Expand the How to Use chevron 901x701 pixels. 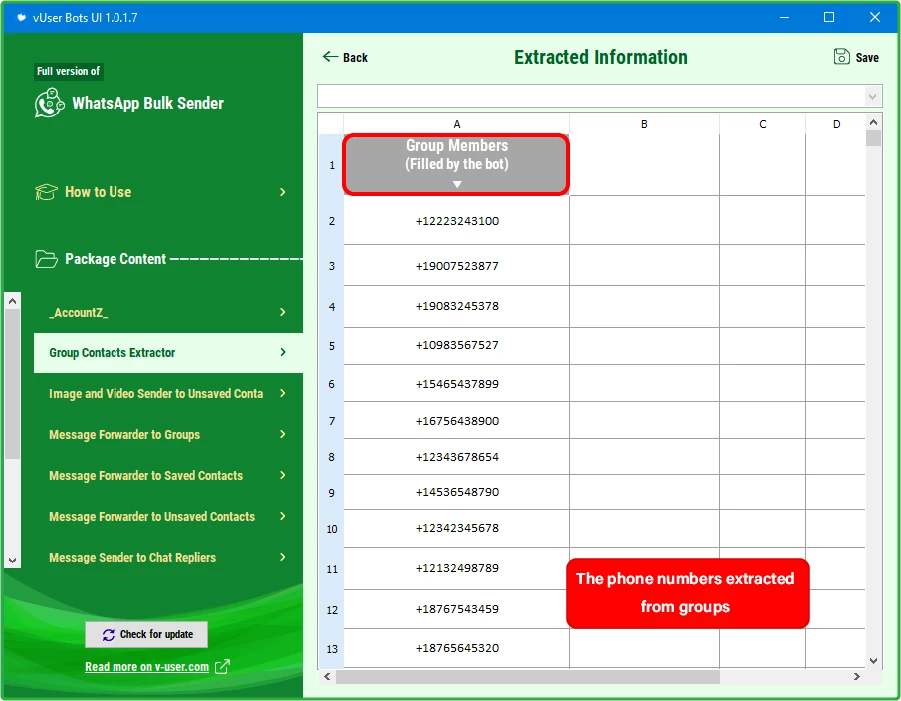(282, 192)
